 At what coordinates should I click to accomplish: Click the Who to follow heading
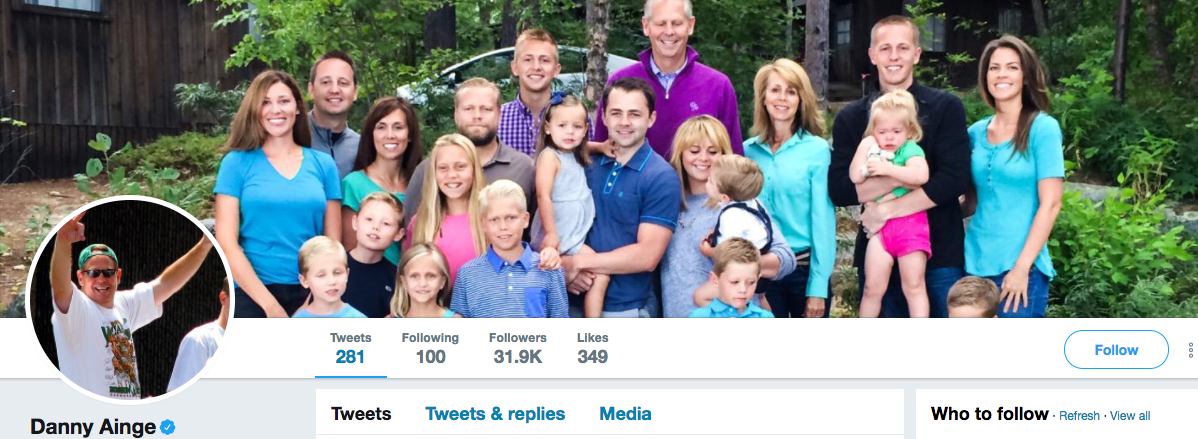pos(989,414)
